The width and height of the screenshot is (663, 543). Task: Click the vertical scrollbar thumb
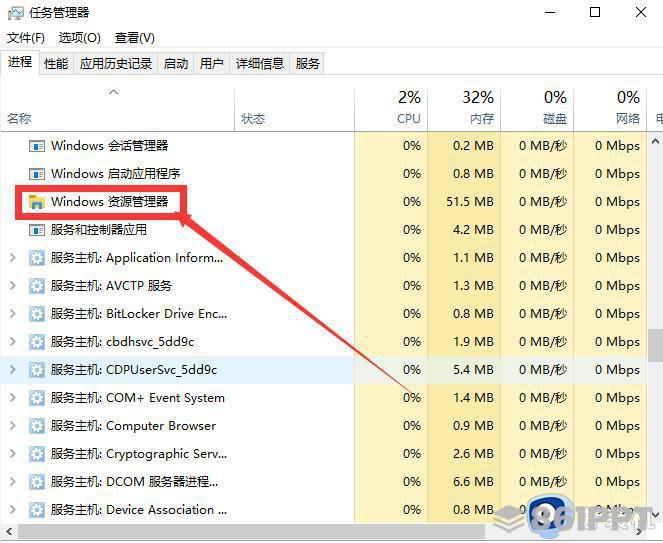(x=655, y=345)
